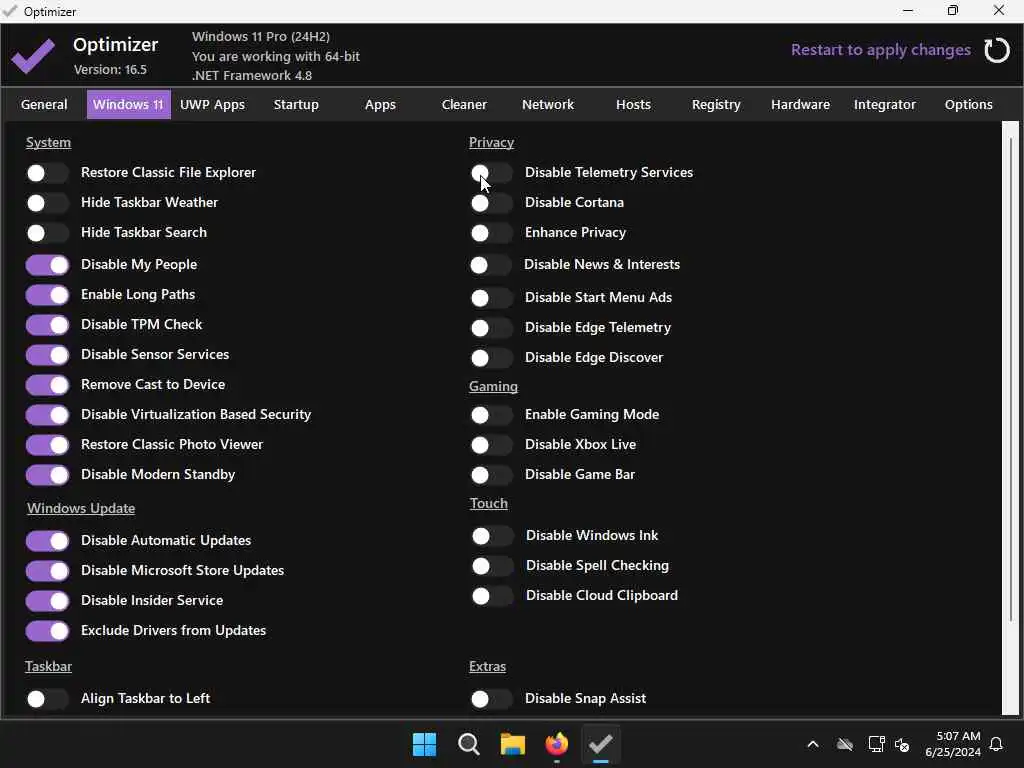Turn on Hide Taskbar Search

click(x=47, y=233)
